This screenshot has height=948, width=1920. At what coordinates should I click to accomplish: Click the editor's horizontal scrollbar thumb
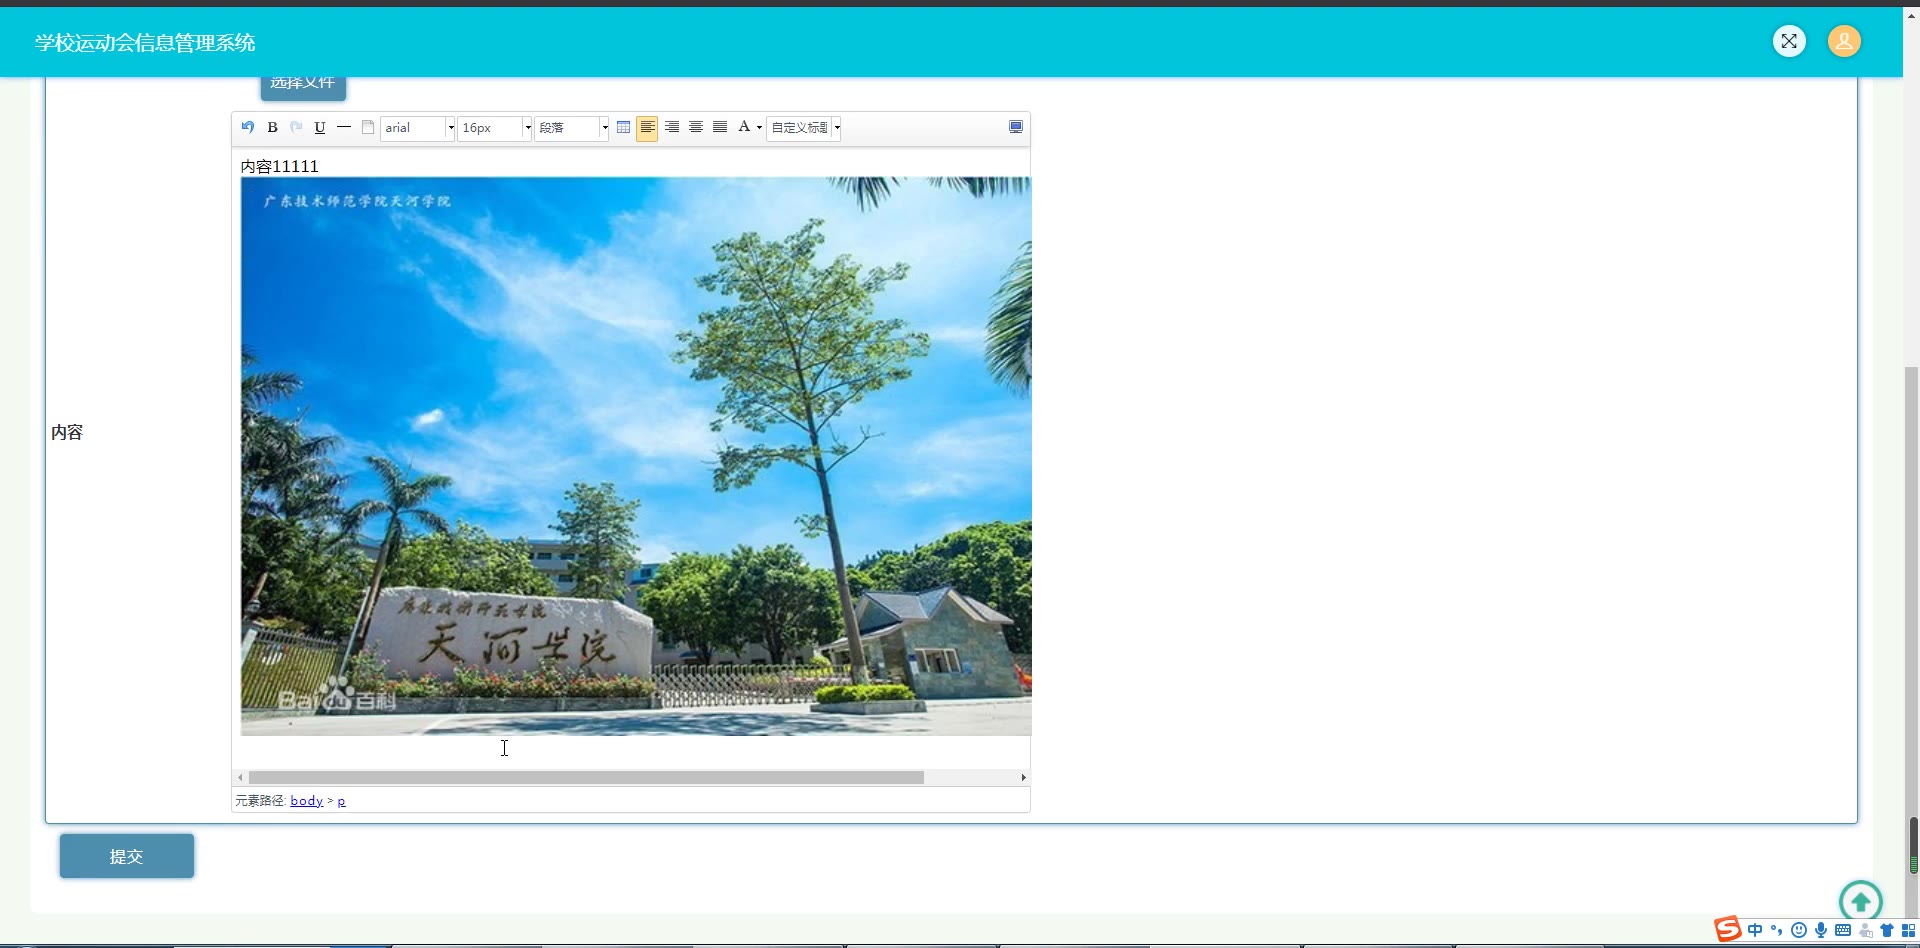(586, 777)
